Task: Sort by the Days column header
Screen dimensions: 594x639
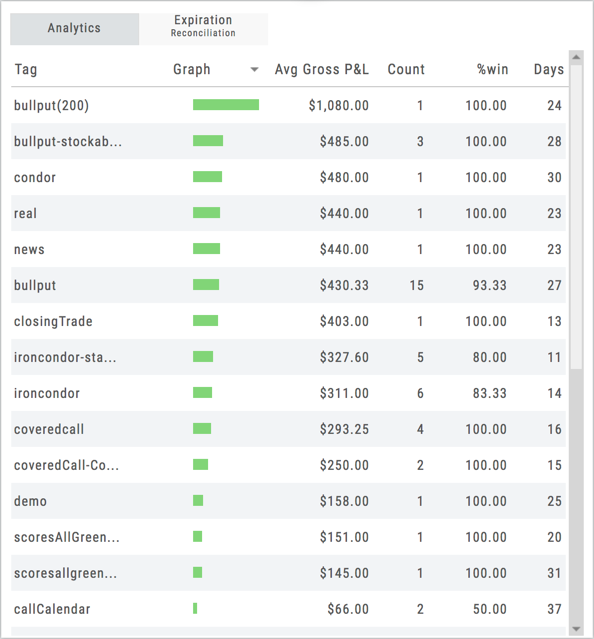Action: click(x=549, y=70)
